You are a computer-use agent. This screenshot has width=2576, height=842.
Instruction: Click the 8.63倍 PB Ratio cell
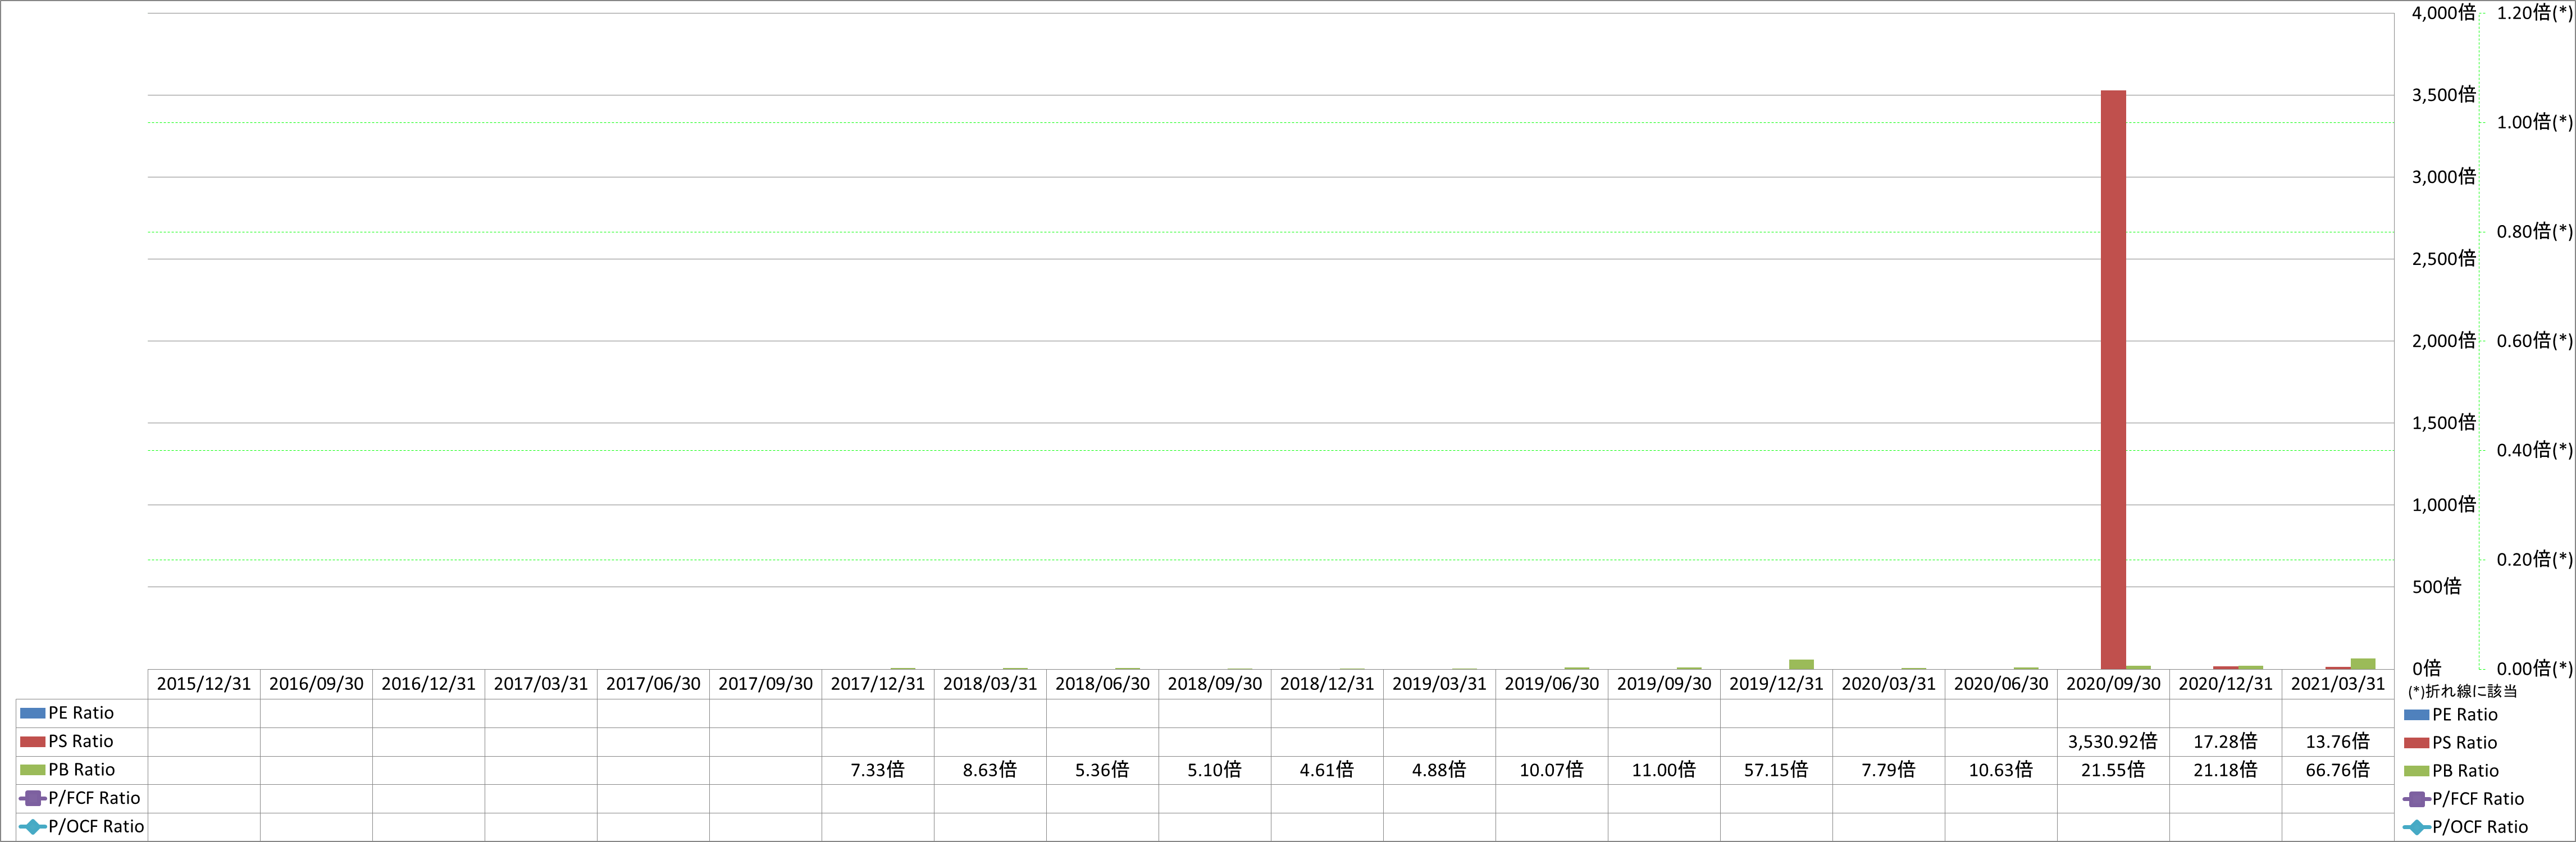click(990, 770)
